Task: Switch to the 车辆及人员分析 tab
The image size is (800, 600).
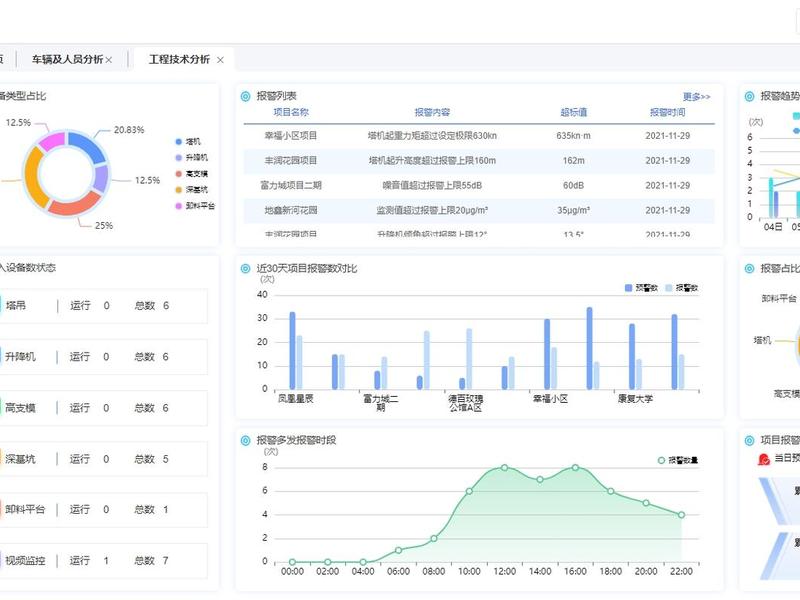Action: [67, 60]
